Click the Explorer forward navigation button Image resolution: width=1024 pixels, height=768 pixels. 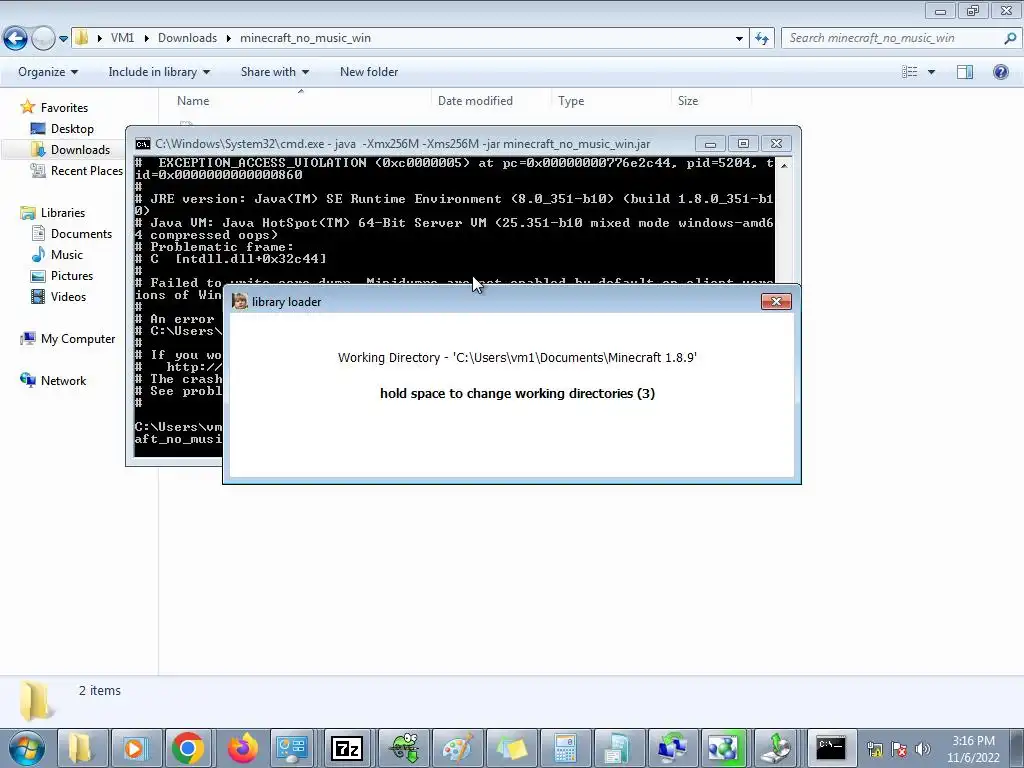tap(43, 39)
